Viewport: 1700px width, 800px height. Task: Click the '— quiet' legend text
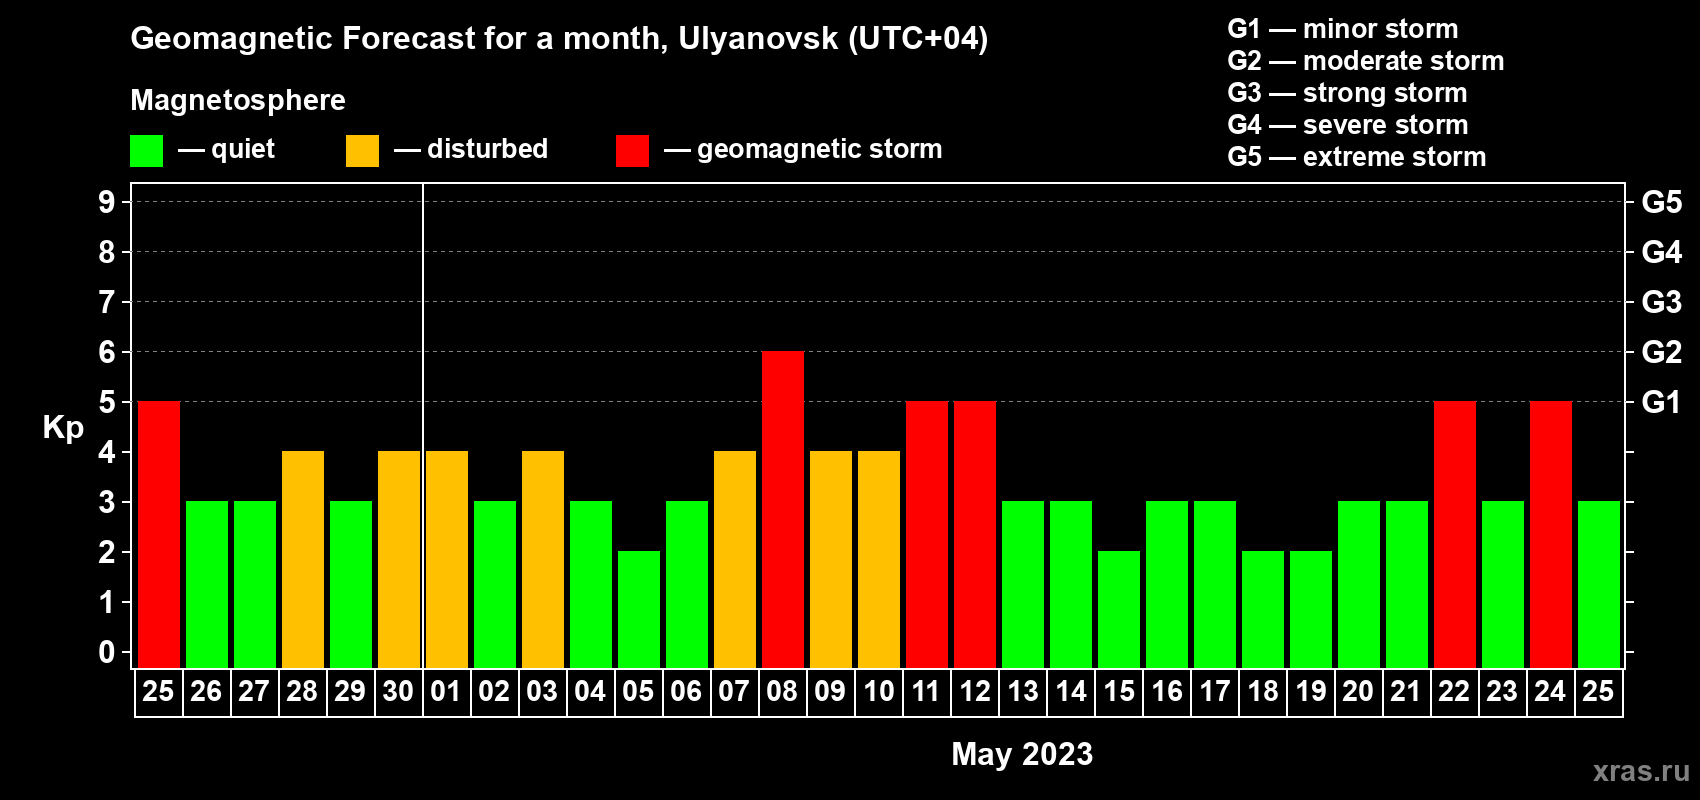pos(226,150)
